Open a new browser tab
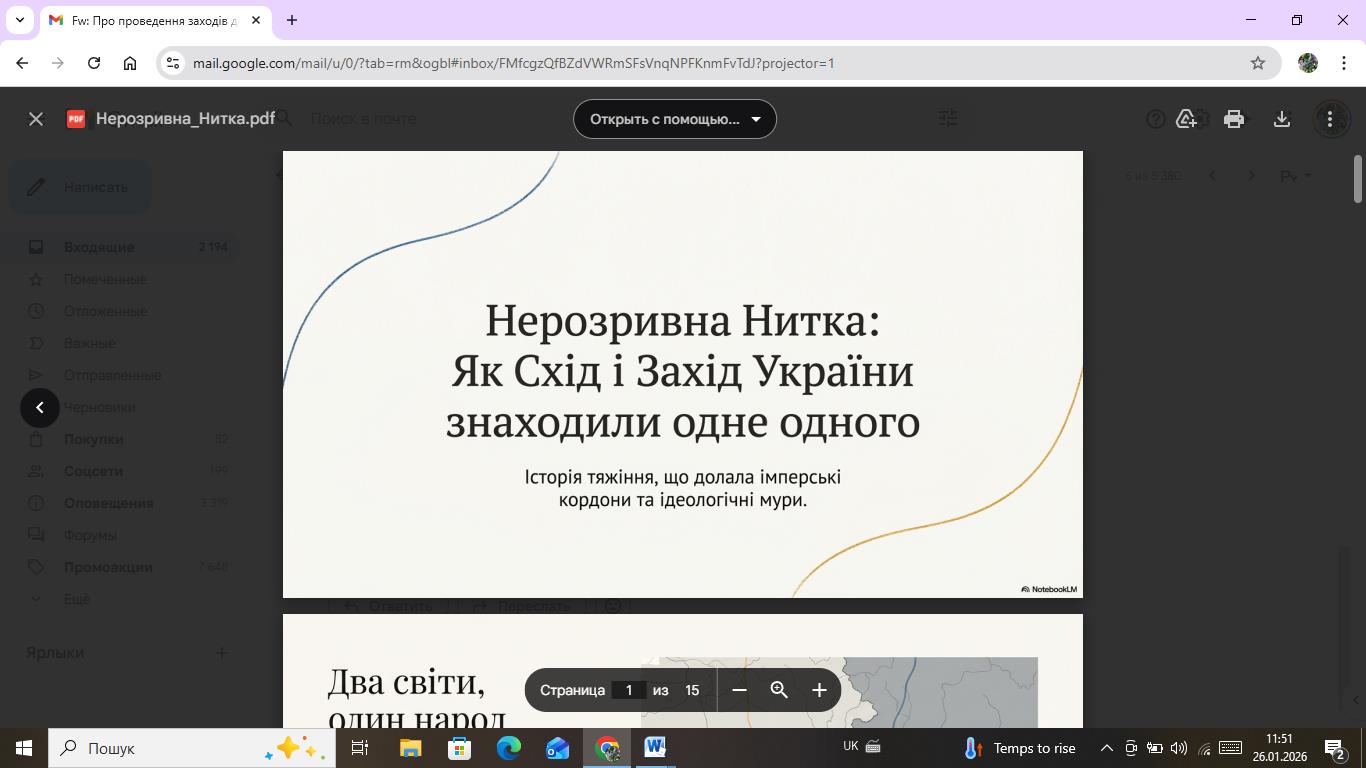 point(292,20)
